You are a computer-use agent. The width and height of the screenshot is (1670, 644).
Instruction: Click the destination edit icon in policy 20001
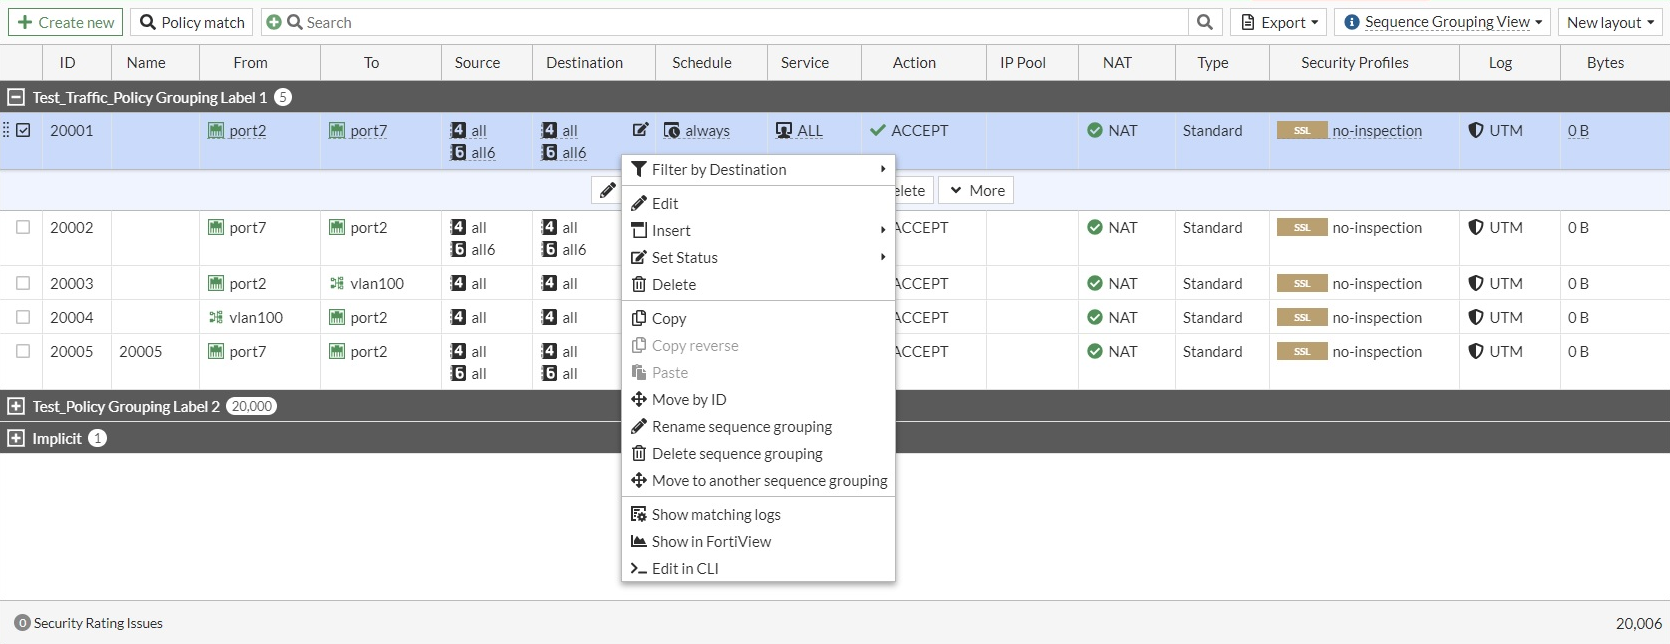coord(641,130)
